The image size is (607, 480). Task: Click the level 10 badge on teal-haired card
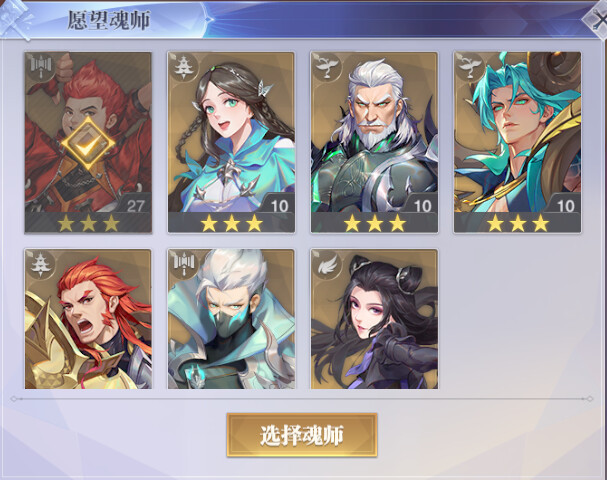click(565, 205)
